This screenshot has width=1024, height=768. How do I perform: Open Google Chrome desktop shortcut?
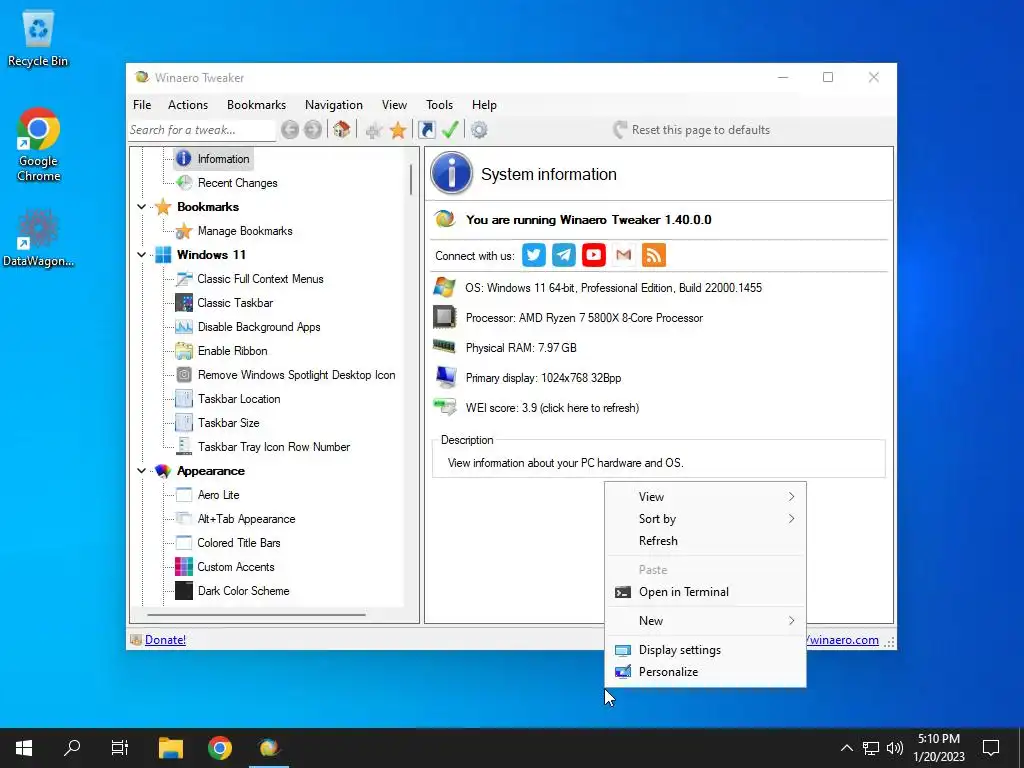click(38, 144)
